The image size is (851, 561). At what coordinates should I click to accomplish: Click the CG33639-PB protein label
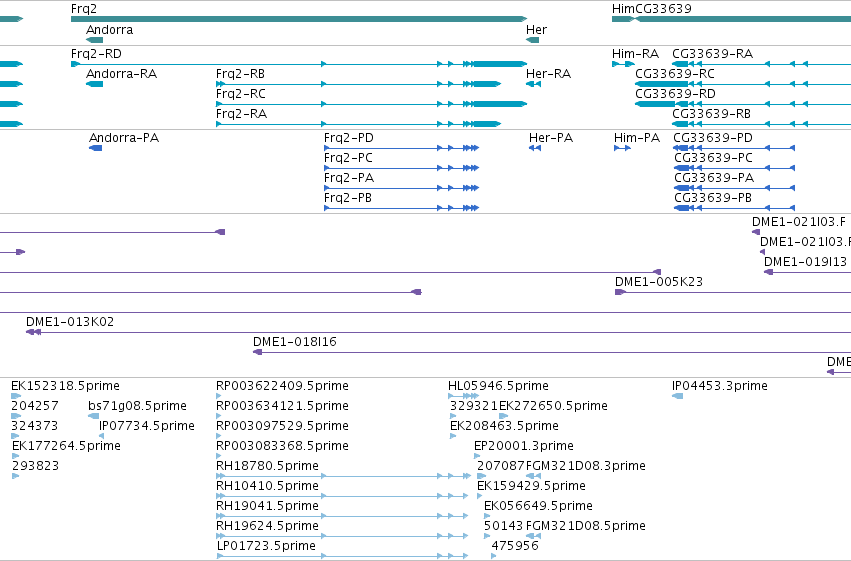[713, 198]
